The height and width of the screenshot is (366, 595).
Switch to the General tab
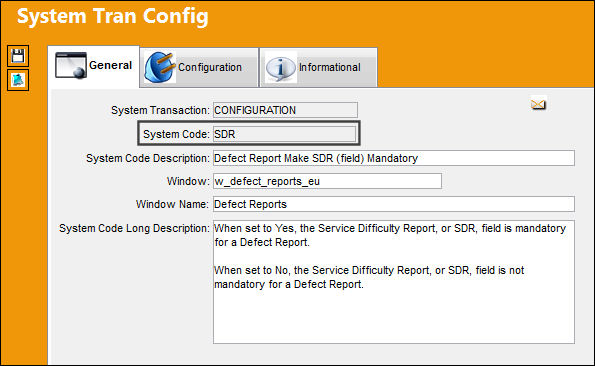(x=94, y=66)
